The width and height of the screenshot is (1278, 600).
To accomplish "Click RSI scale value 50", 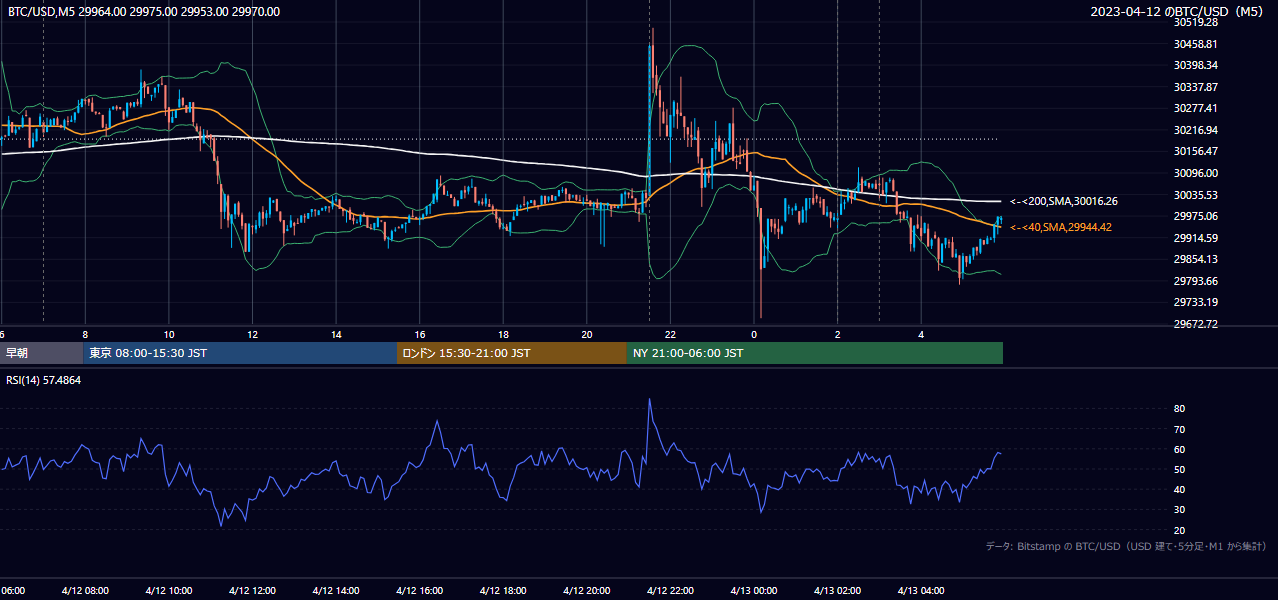I will click(1179, 469).
